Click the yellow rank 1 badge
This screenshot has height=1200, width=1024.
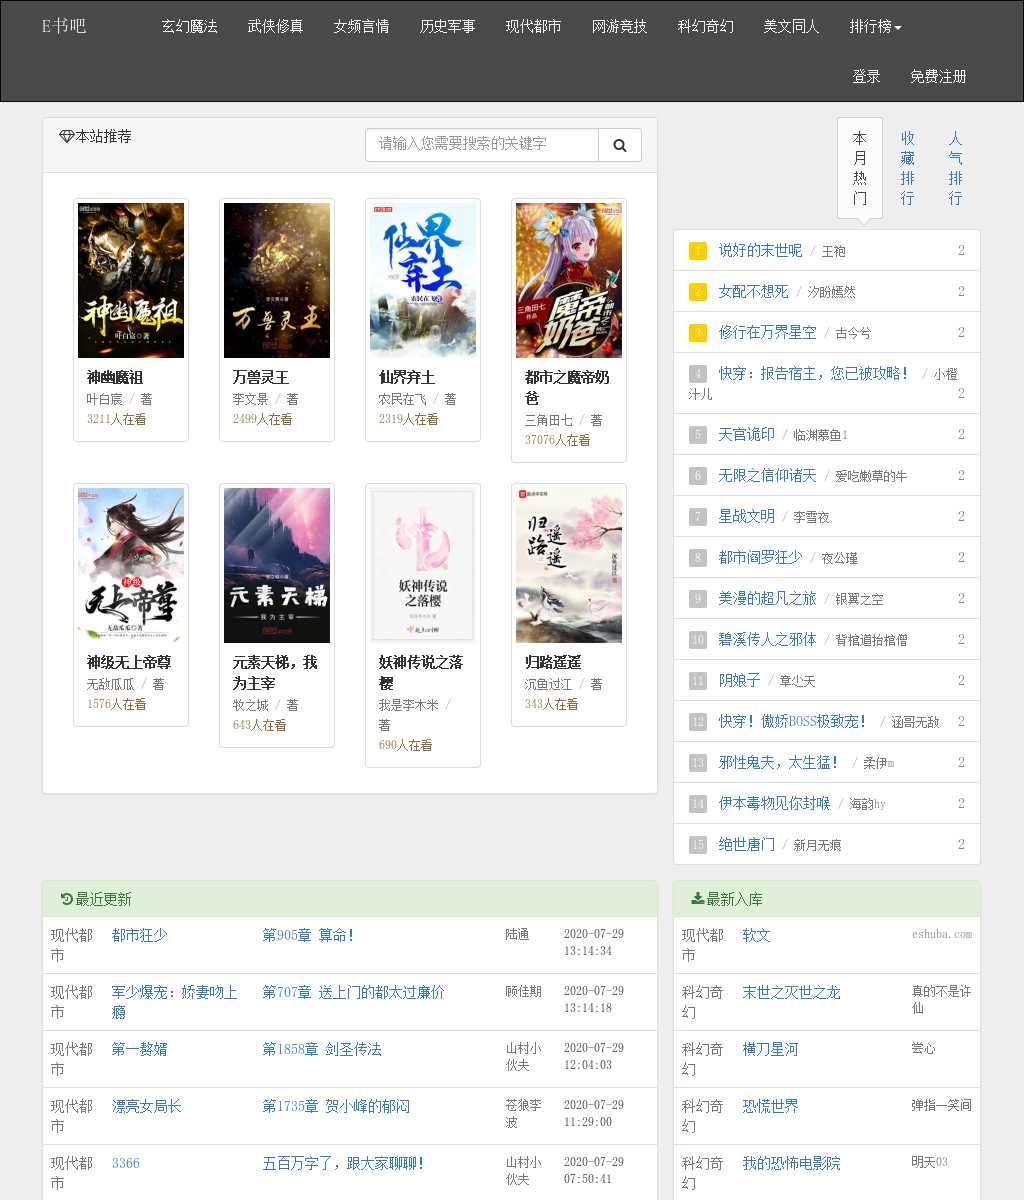[698, 251]
